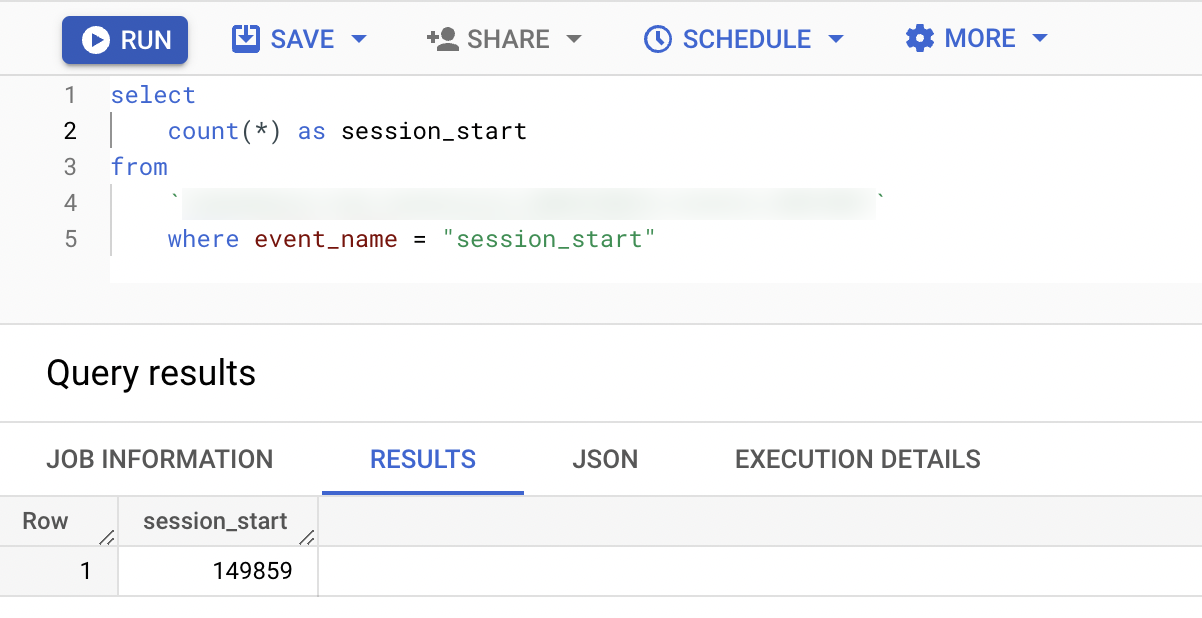Click the blurred table name on line 4
Viewport: 1202px width, 618px height.
pos(527,203)
